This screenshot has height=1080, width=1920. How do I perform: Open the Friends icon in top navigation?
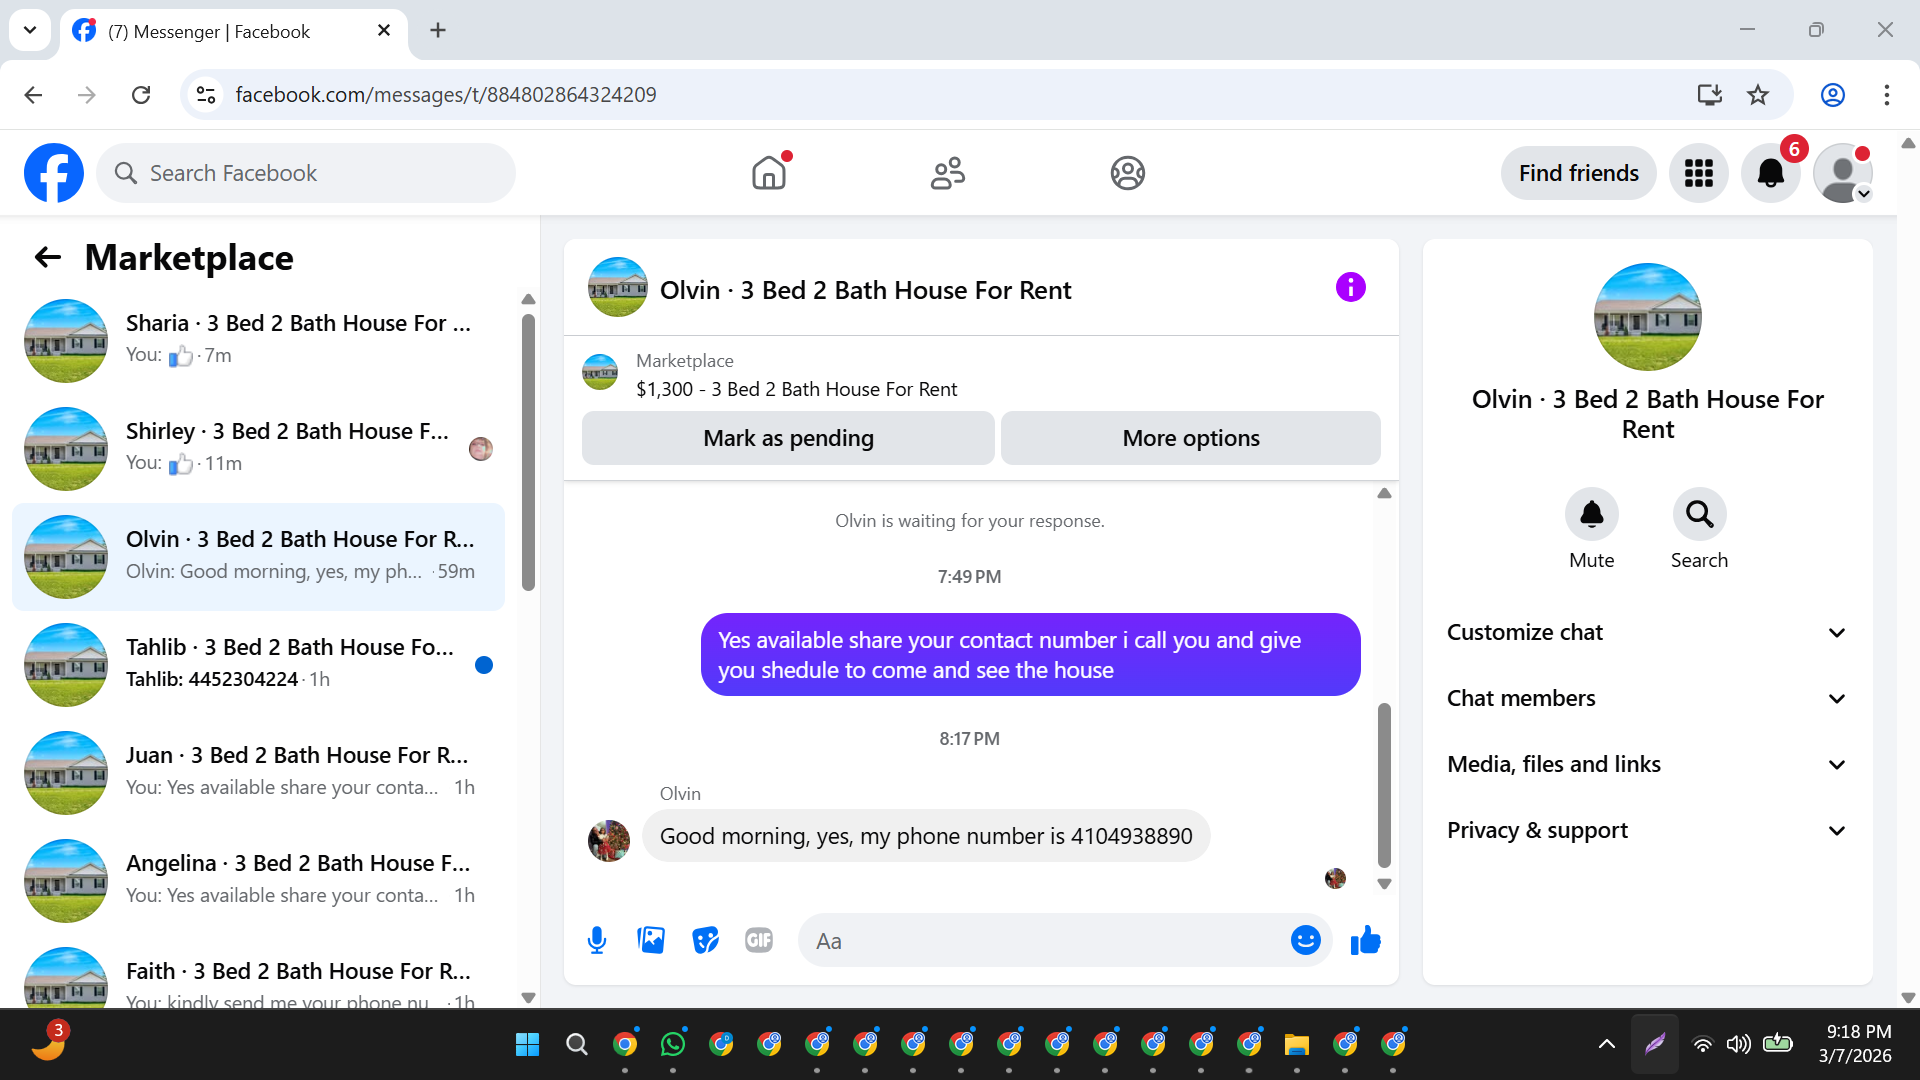[948, 173]
